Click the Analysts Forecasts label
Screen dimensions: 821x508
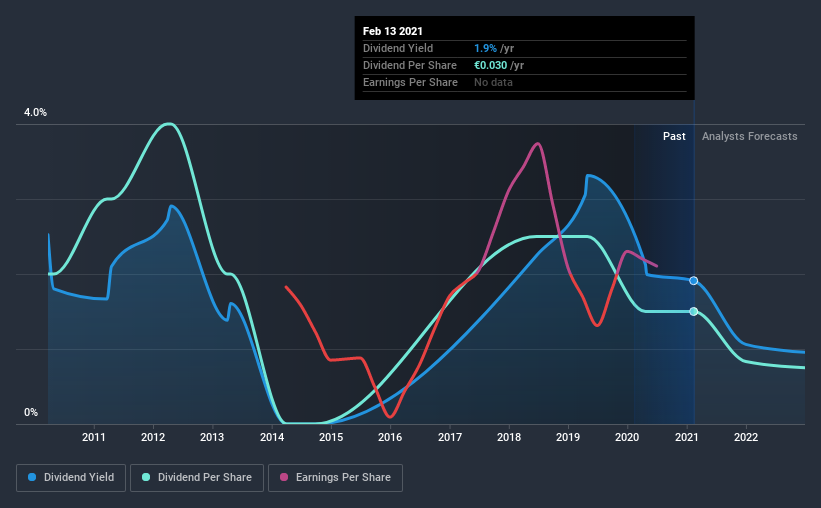[749, 136]
